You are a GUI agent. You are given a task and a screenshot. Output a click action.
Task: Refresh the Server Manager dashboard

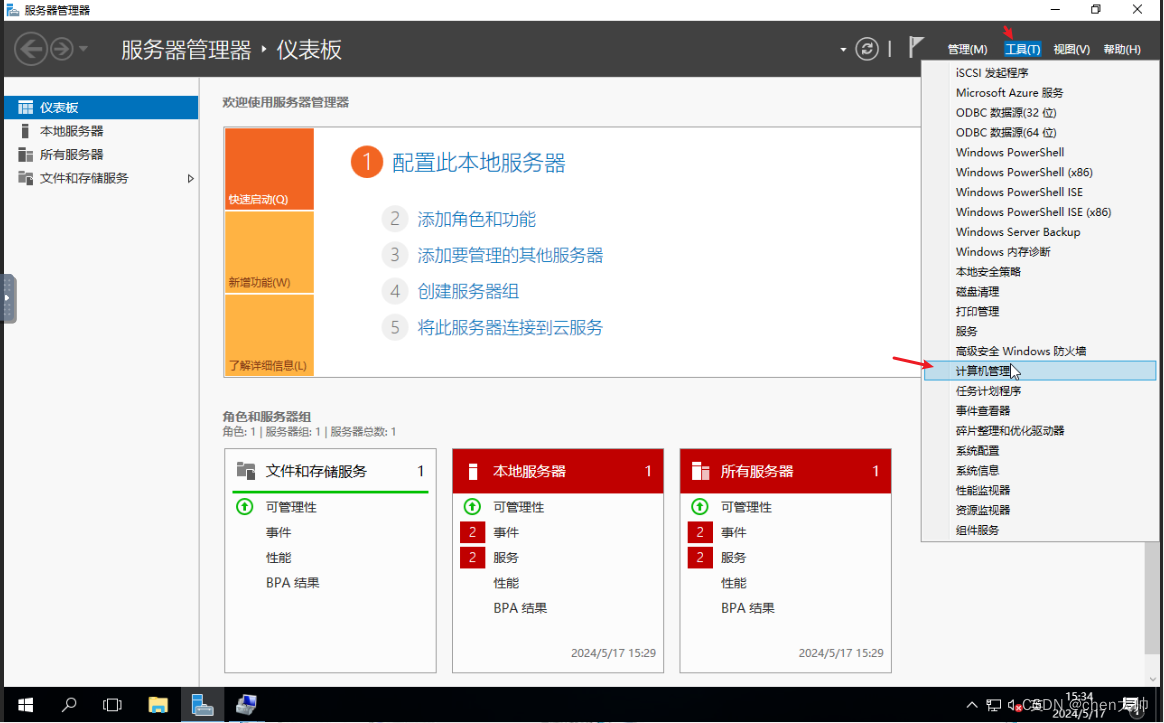point(866,49)
